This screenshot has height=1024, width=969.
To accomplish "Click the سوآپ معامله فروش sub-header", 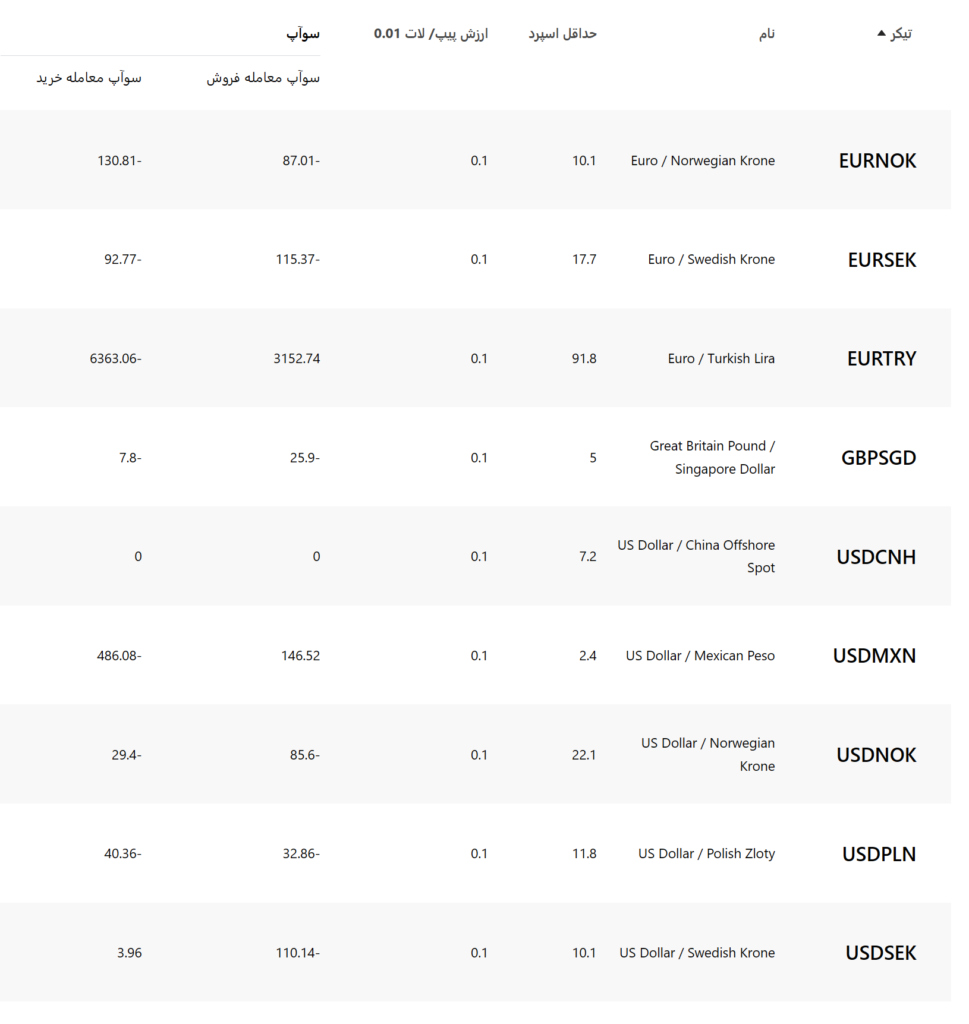I will pyautogui.click(x=263, y=78).
